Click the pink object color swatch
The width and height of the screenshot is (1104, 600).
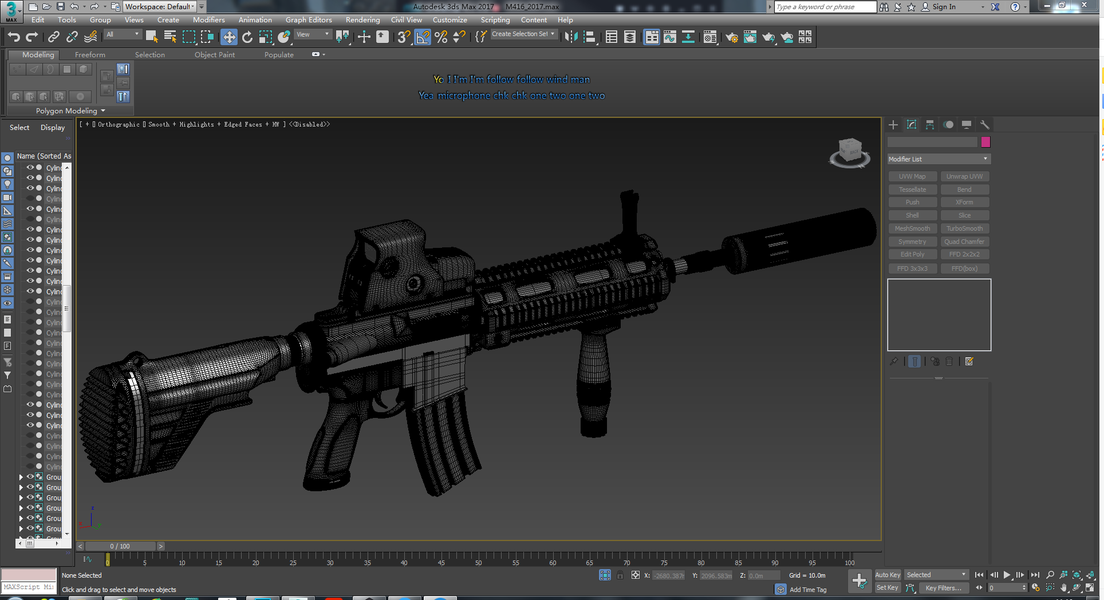(986, 142)
